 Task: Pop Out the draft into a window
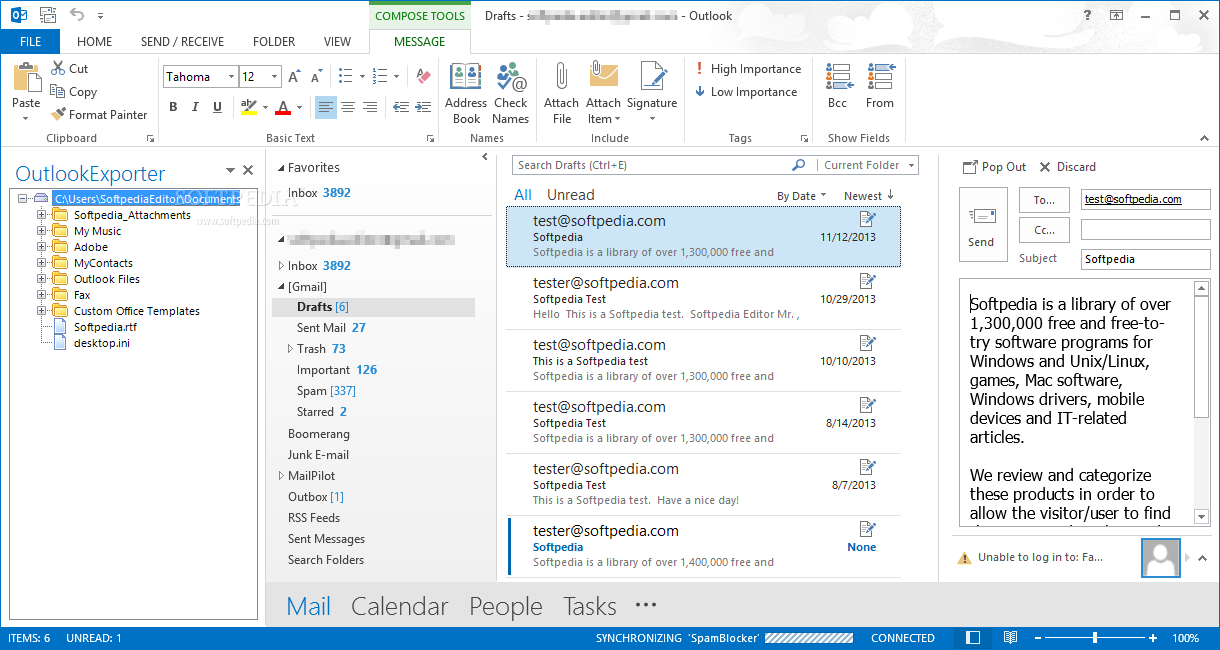994,167
